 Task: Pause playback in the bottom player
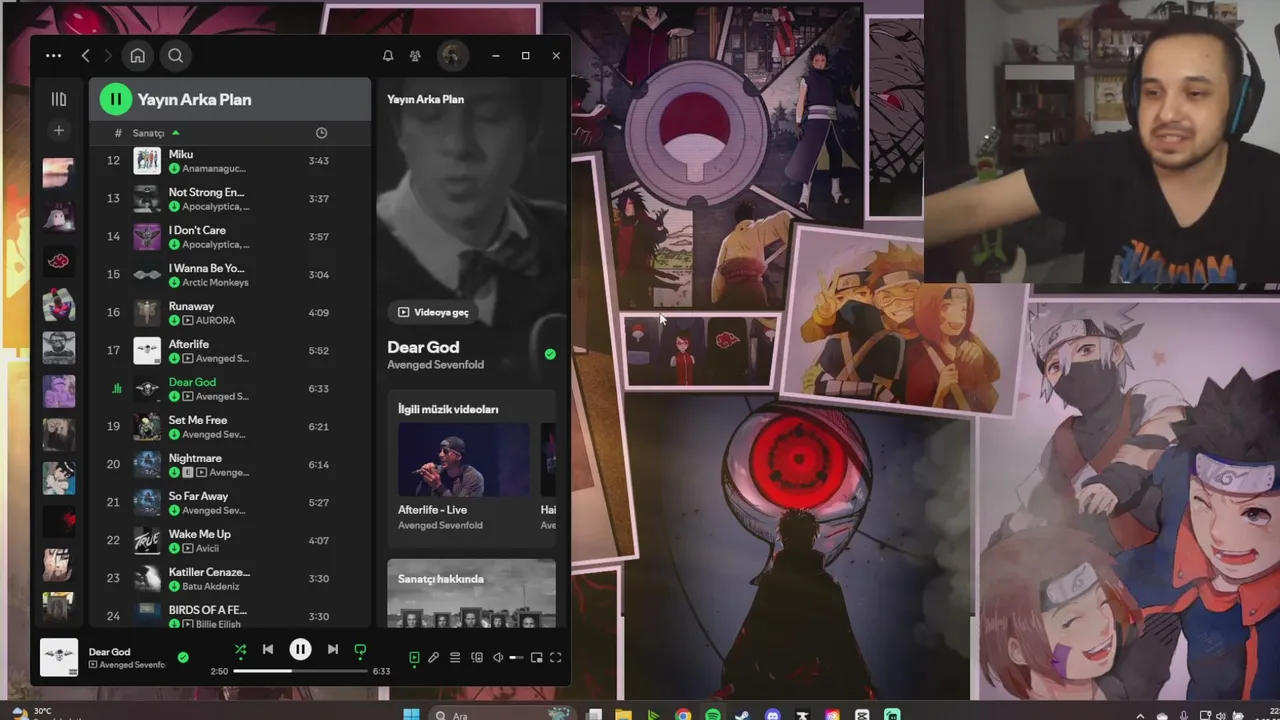(x=300, y=649)
